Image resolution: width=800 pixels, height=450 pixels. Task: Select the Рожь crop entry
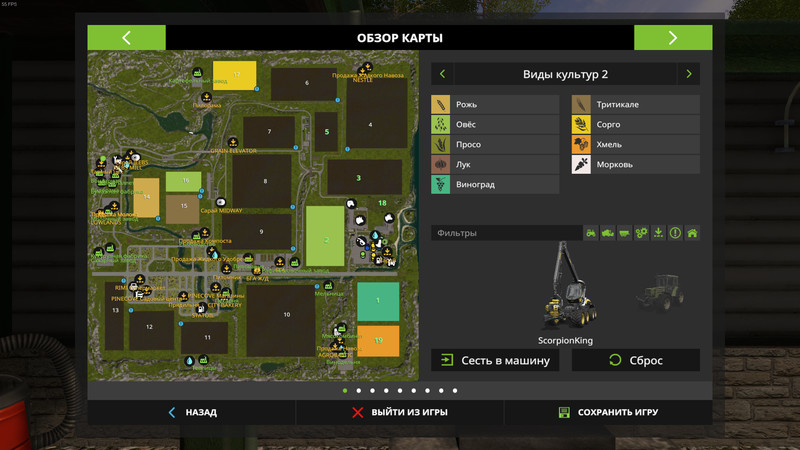[495, 105]
